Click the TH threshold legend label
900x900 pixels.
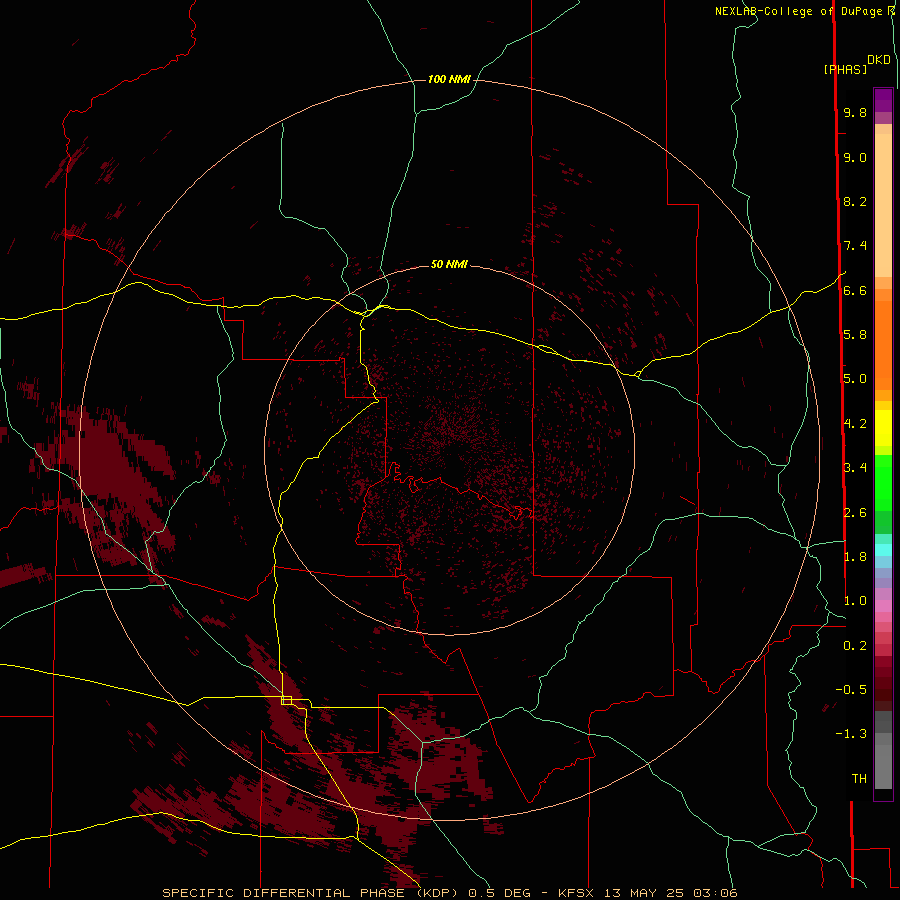coord(859,779)
